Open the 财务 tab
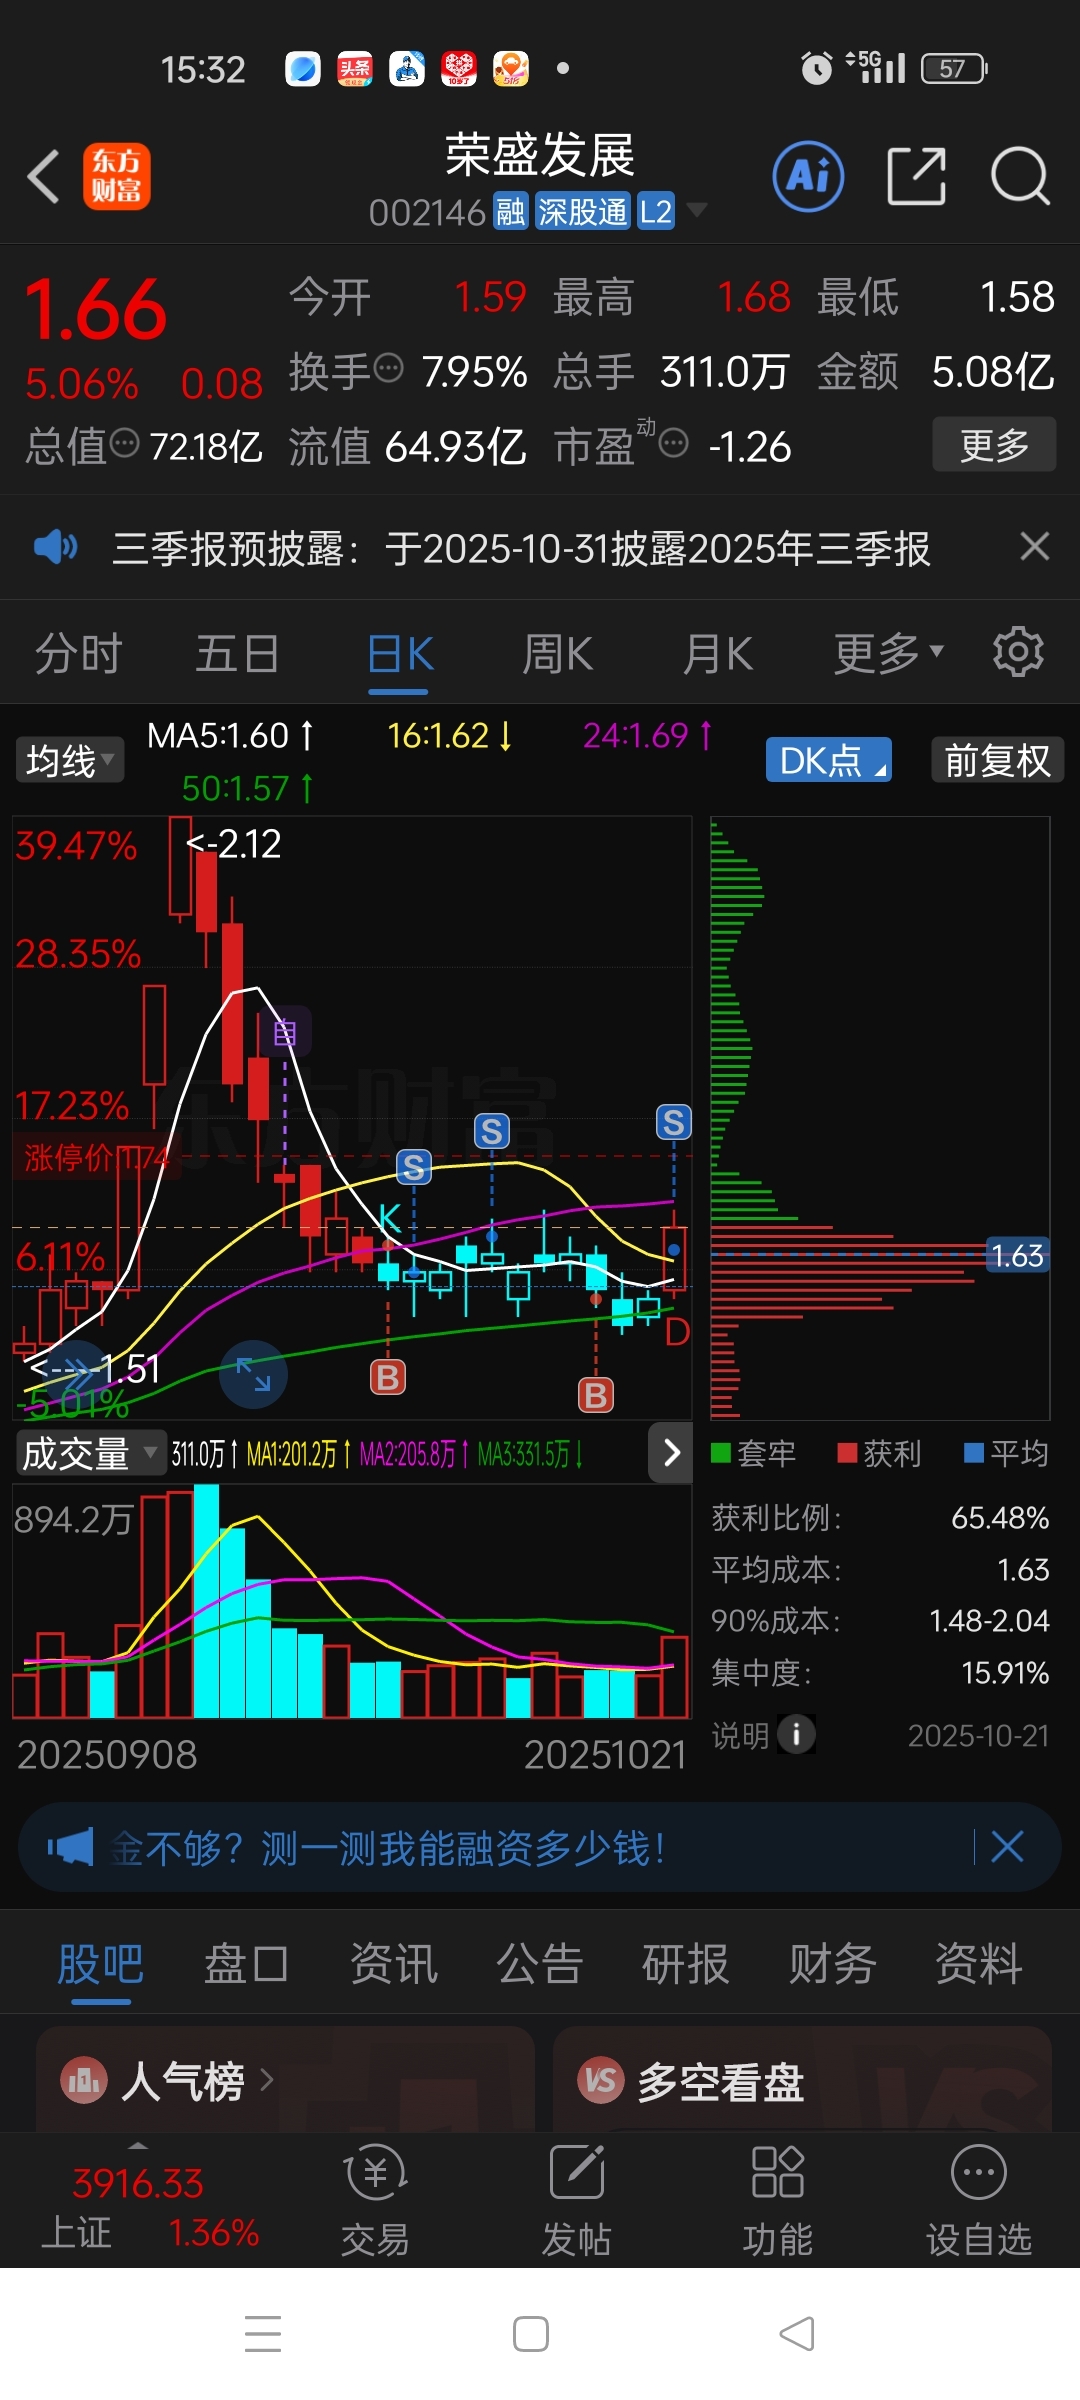 tap(832, 1963)
